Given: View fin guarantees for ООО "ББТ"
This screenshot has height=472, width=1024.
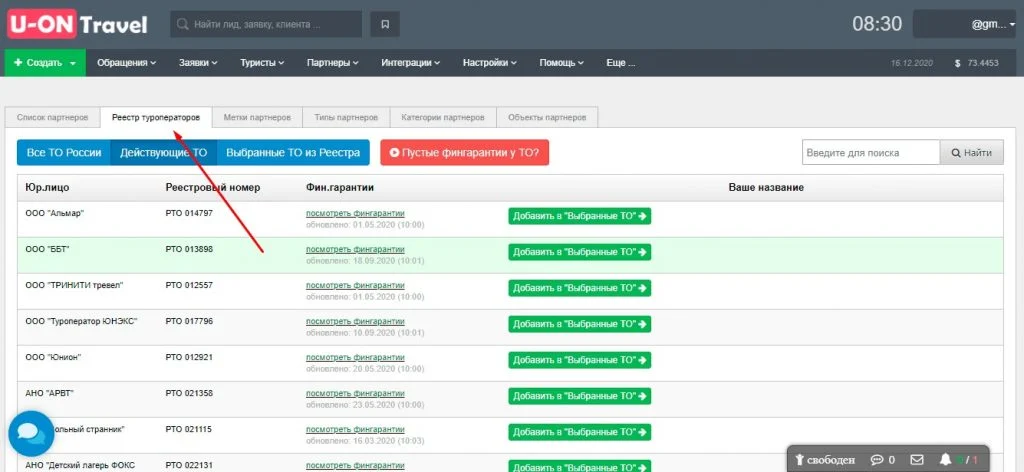Looking at the screenshot, I should pos(355,249).
